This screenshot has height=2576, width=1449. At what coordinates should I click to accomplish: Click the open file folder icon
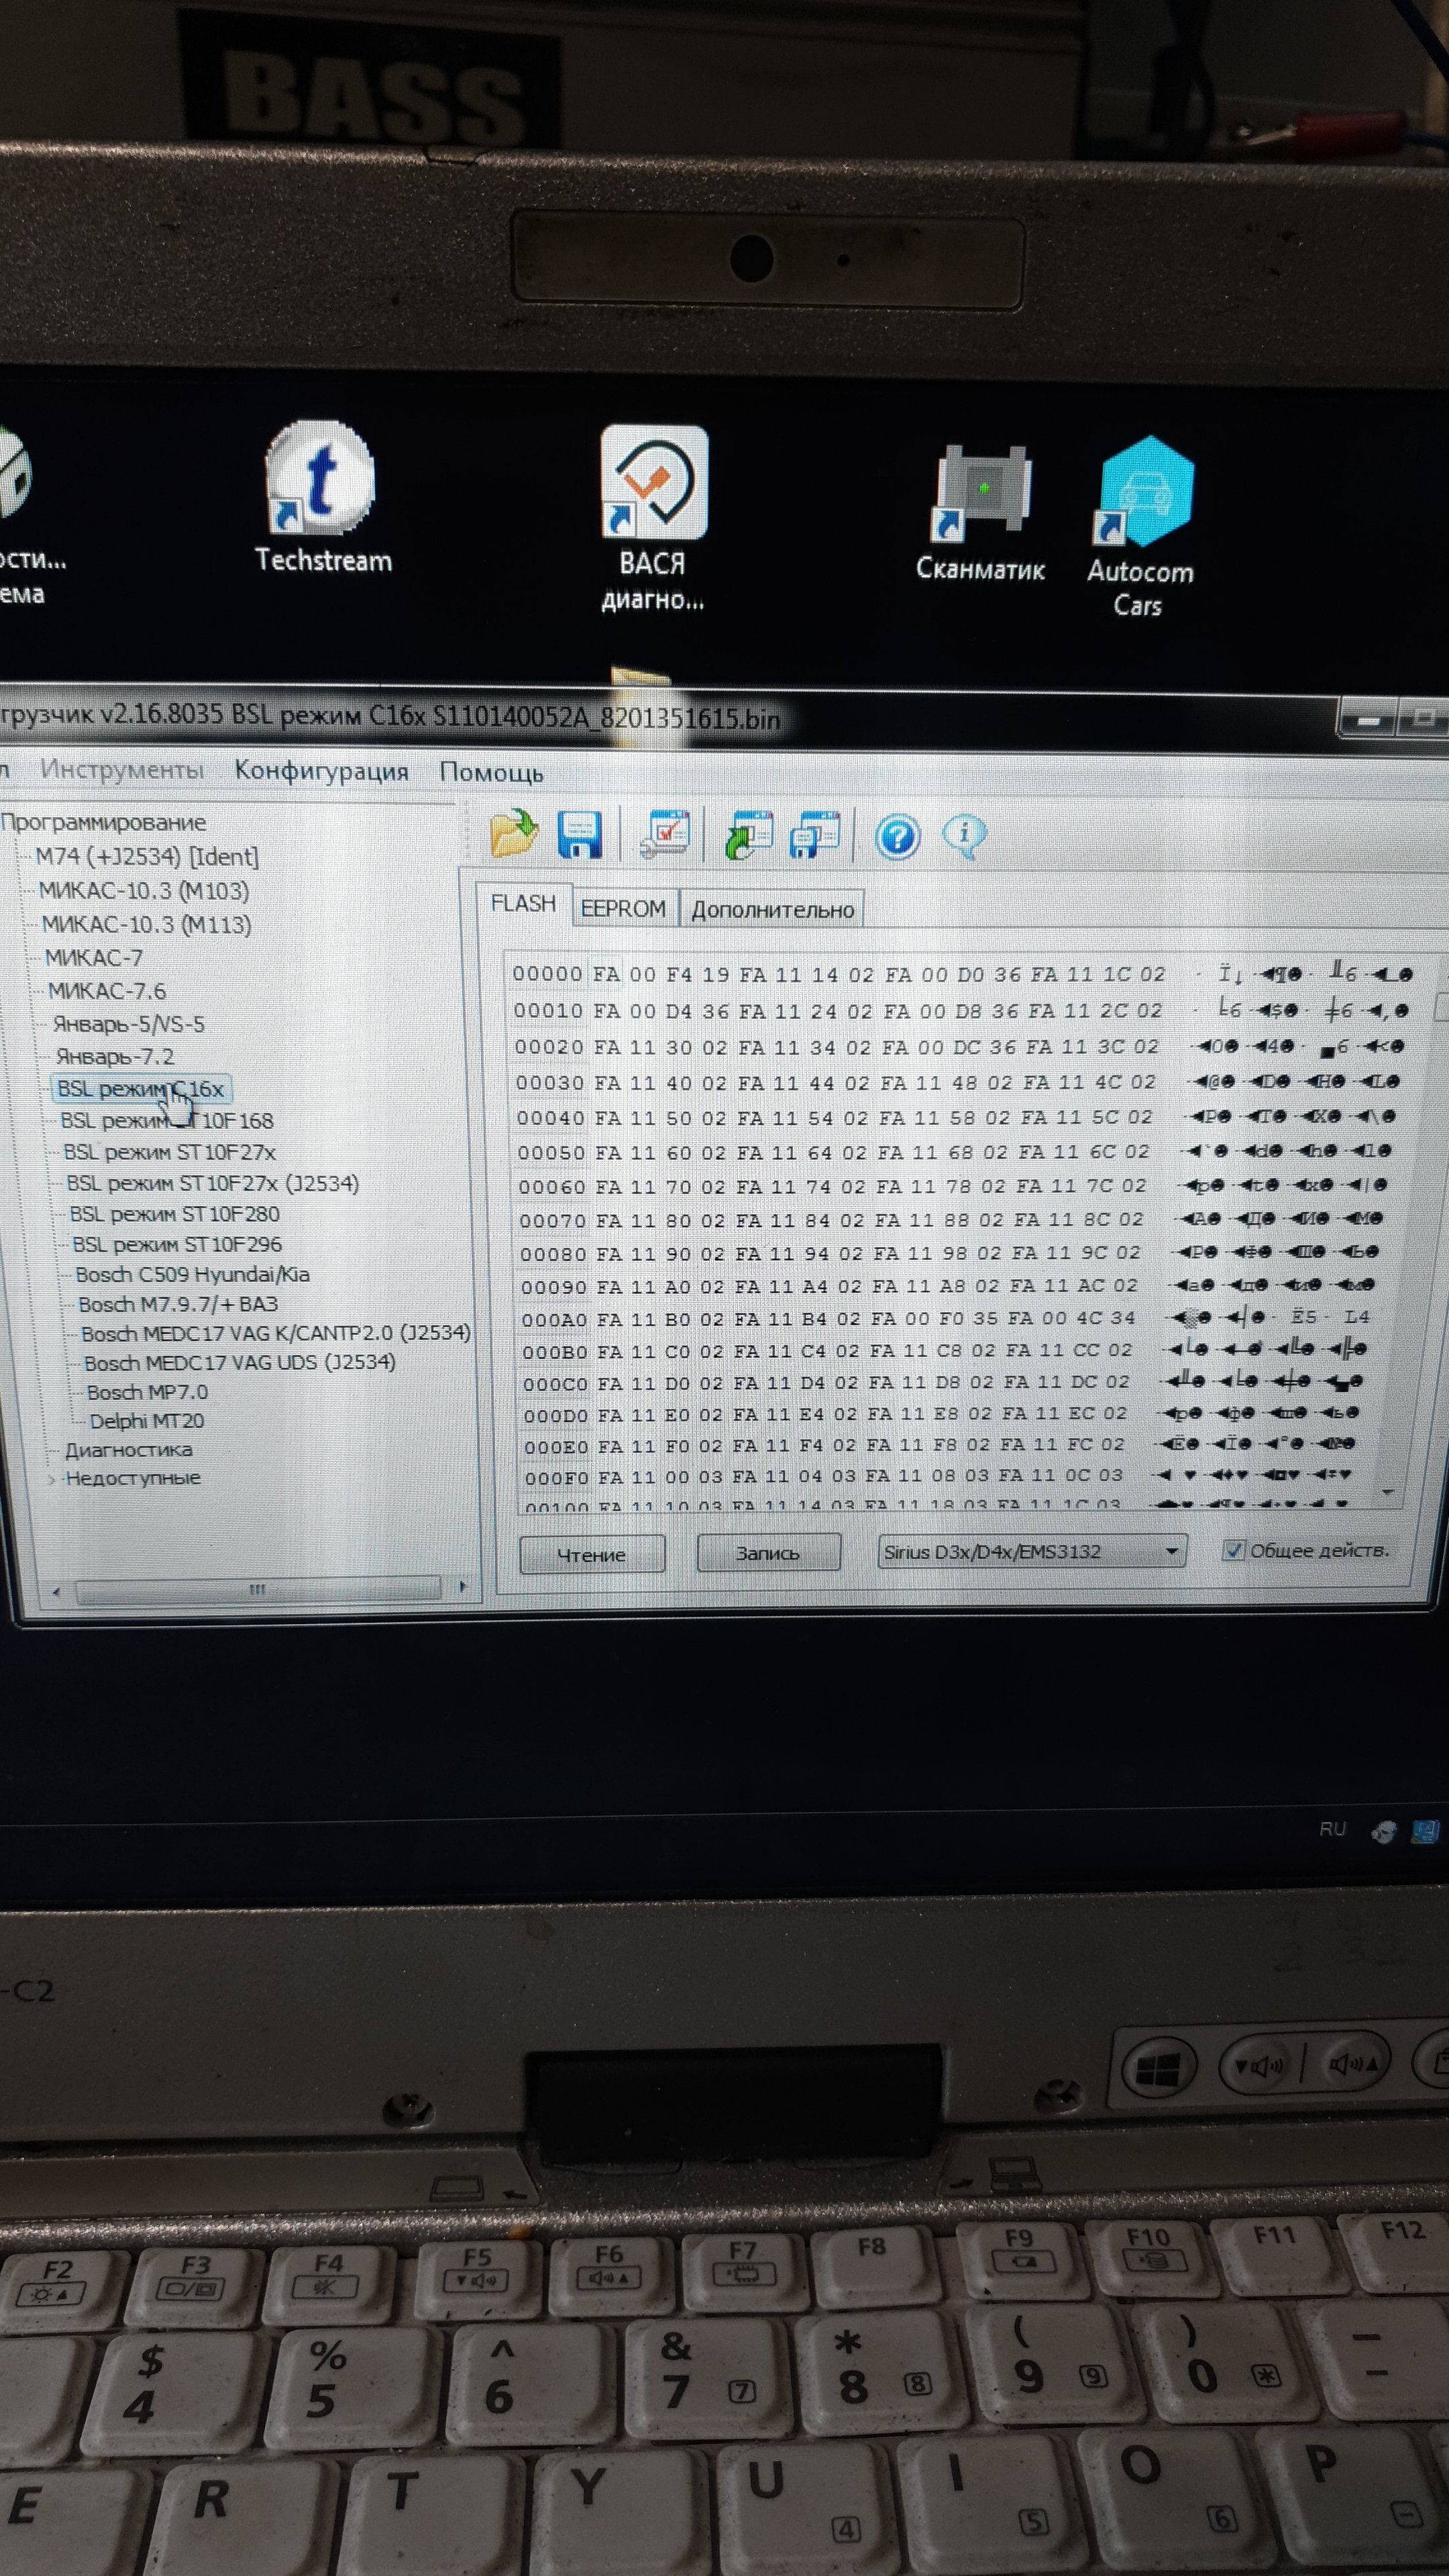pos(514,833)
